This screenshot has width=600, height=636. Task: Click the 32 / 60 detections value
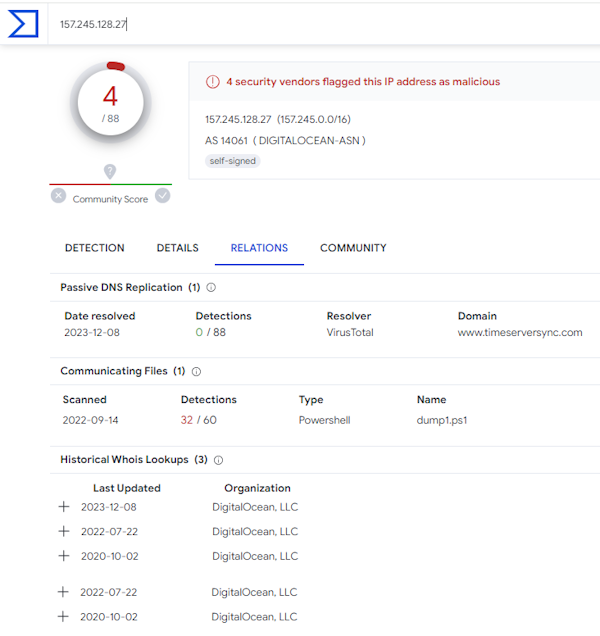(198, 420)
